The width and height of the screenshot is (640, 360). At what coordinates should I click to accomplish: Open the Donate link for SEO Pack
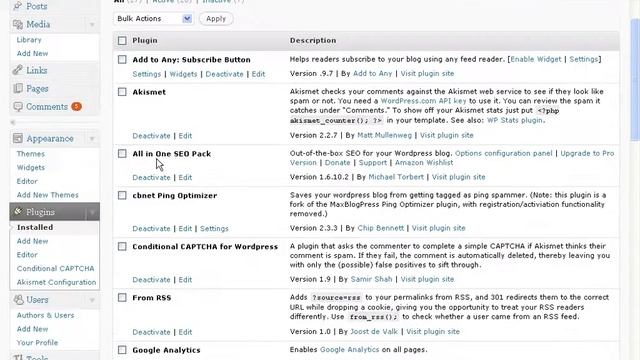click(x=338, y=162)
